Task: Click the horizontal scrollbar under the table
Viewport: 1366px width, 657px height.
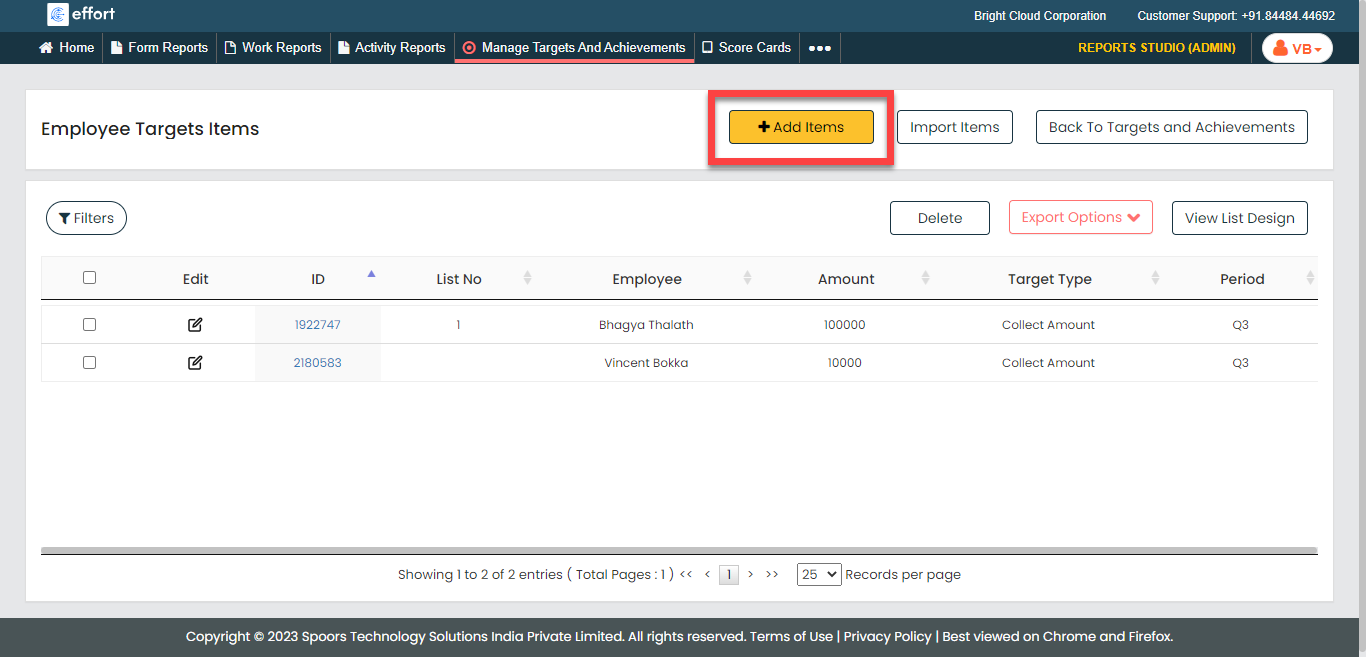Action: point(679,550)
